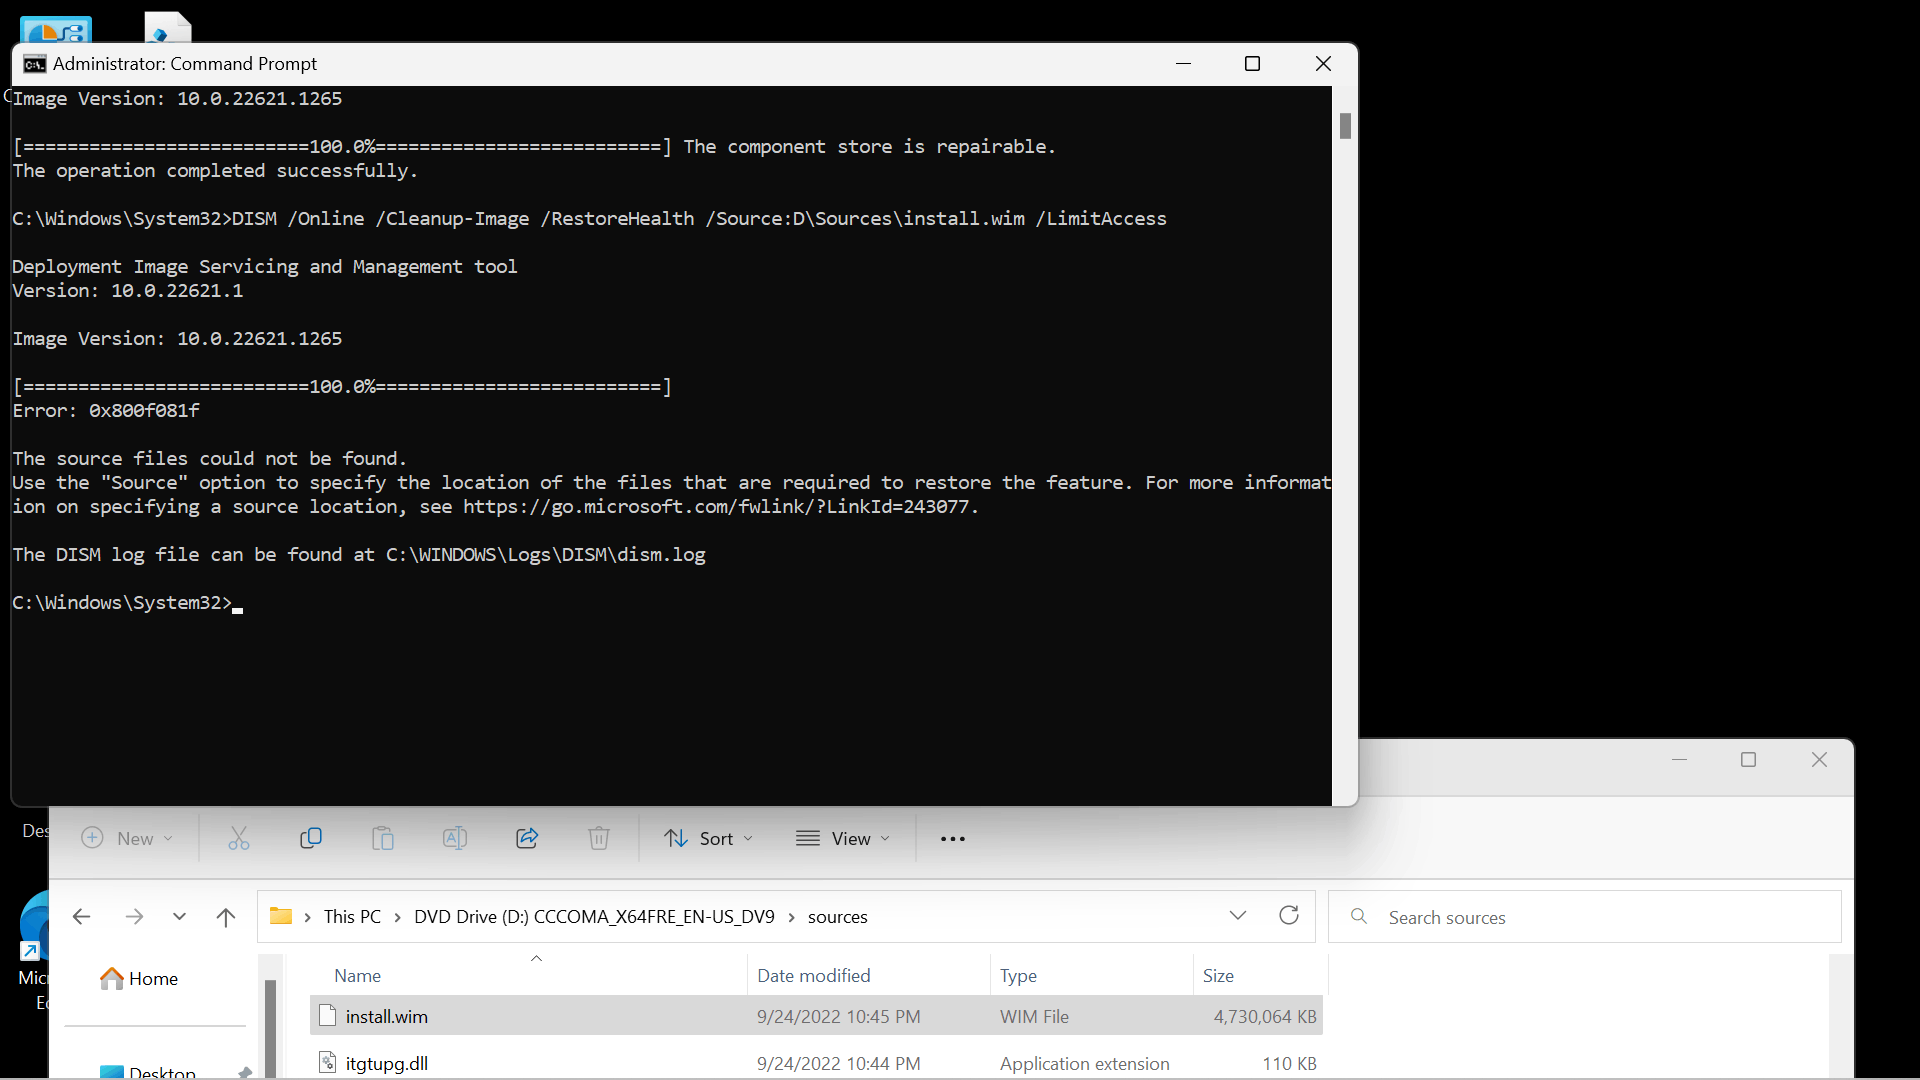
Task: Click the DVD Drive (D:) breadcrumb
Action: (x=594, y=916)
